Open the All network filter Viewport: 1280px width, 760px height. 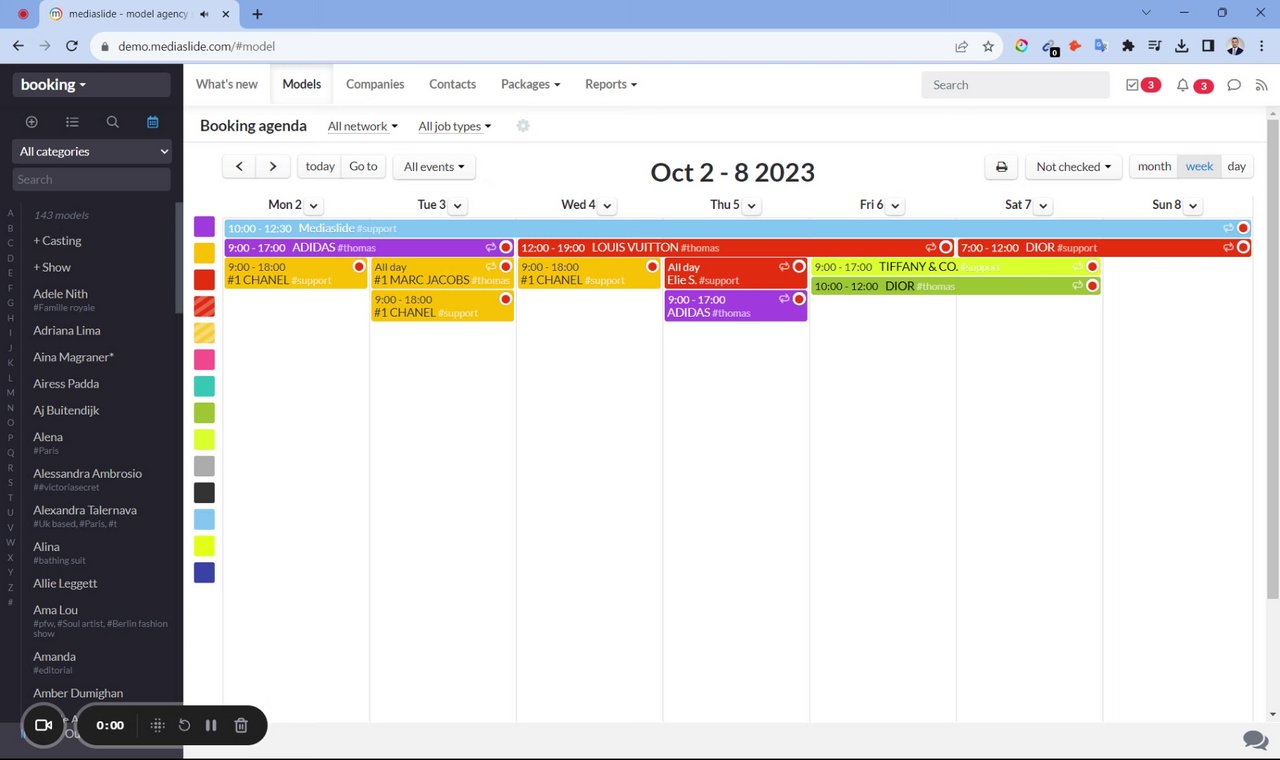(363, 126)
